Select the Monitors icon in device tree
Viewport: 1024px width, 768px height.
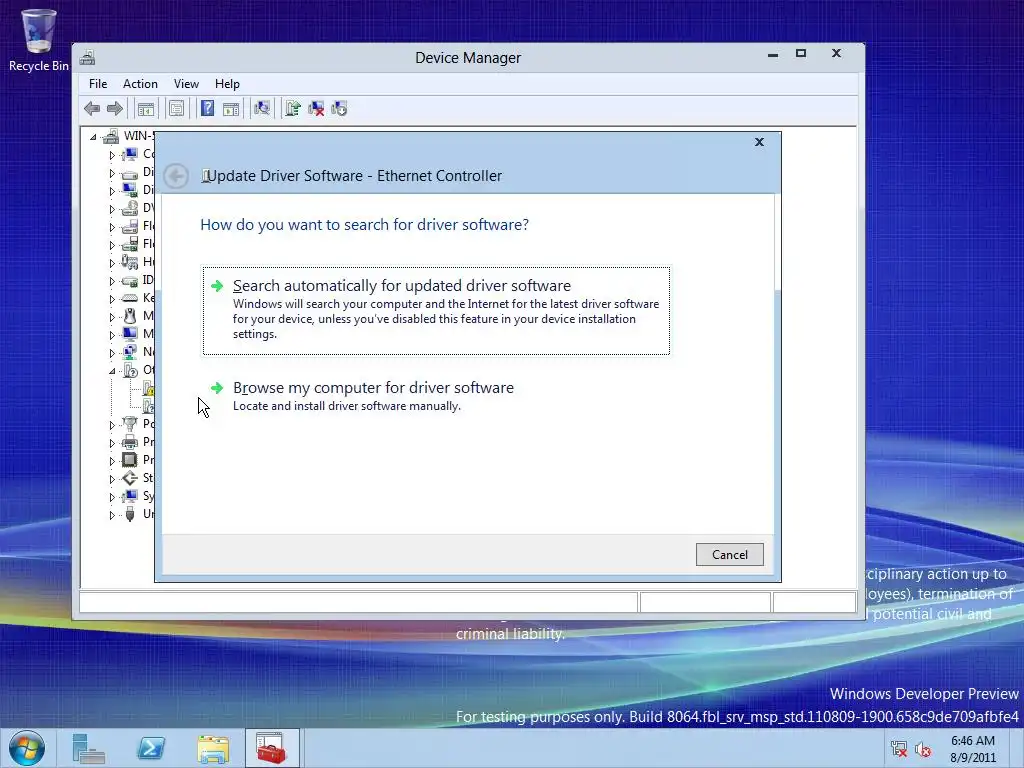click(x=130, y=334)
